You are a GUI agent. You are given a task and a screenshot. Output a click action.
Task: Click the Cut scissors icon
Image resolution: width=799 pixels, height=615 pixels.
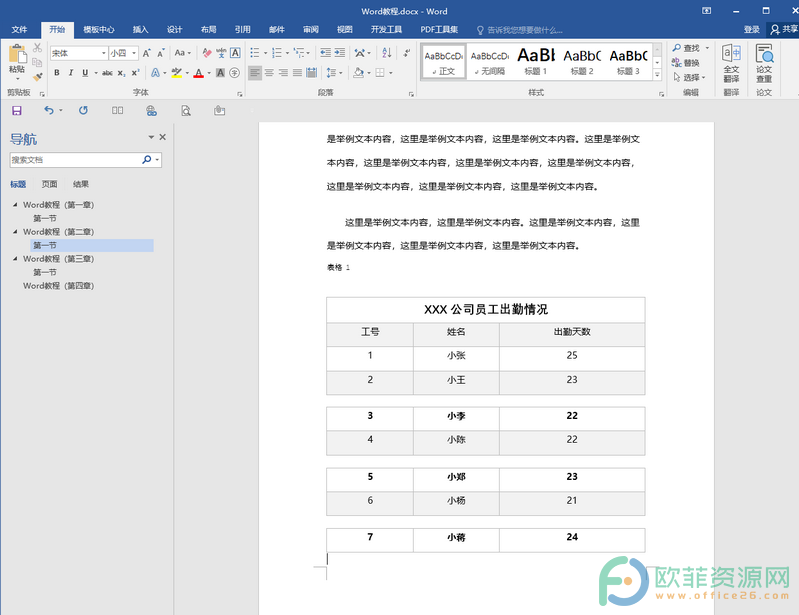pos(37,47)
